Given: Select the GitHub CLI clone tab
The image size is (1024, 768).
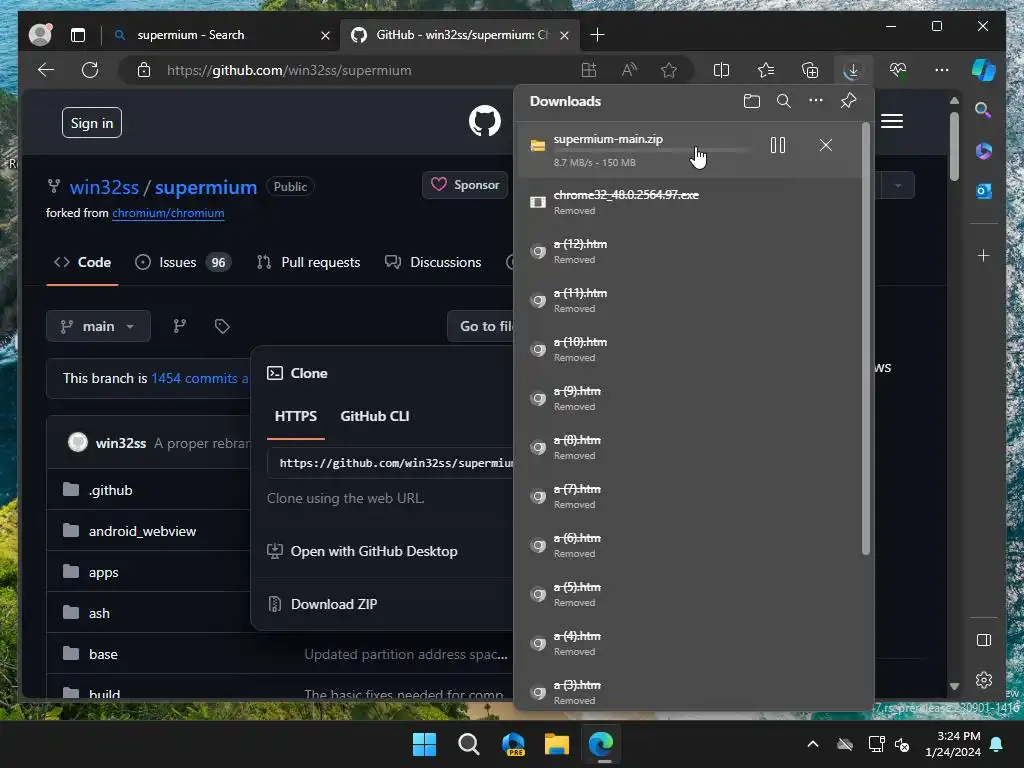Looking at the screenshot, I should [x=375, y=417].
